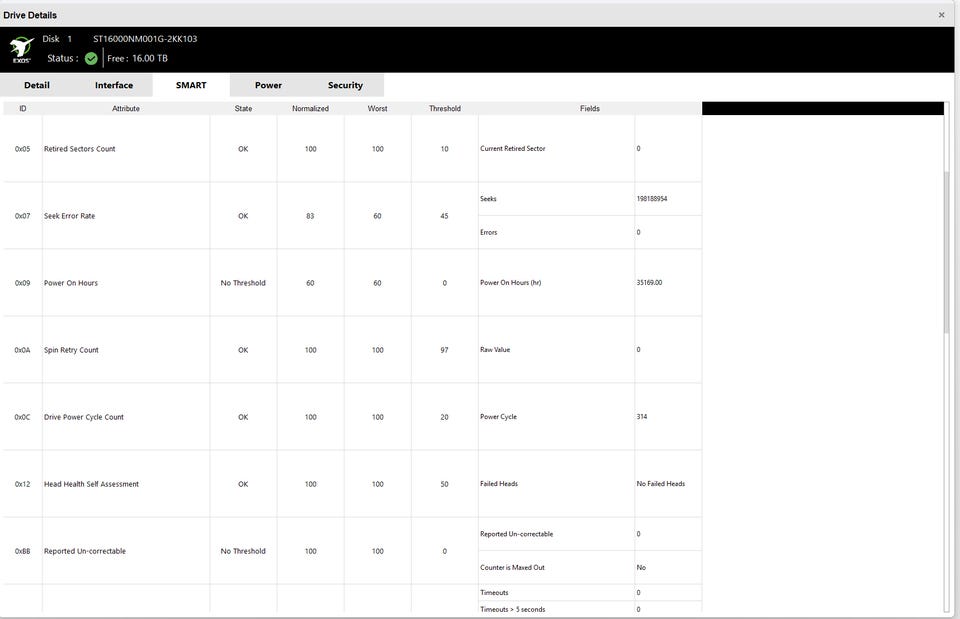This screenshot has width=960, height=619.
Task: Click the Normalized column header
Action: [x=310, y=108]
